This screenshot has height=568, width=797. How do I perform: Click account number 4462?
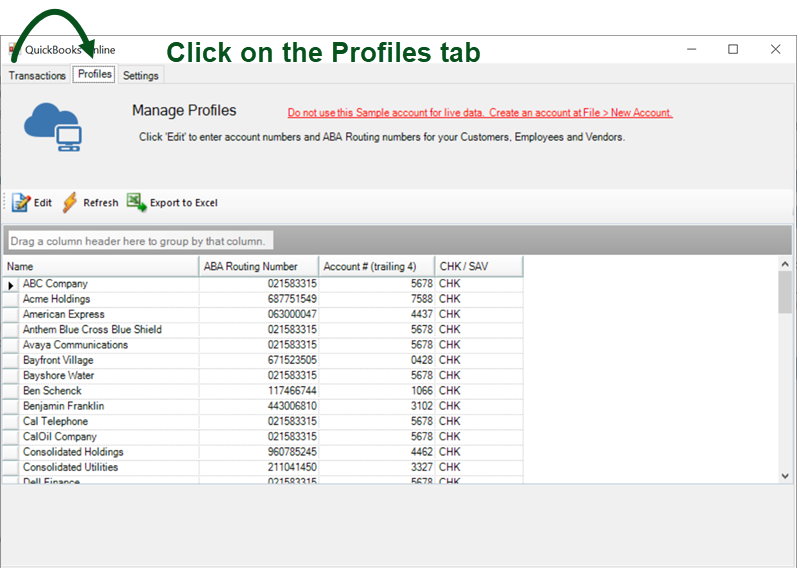[x=422, y=452]
